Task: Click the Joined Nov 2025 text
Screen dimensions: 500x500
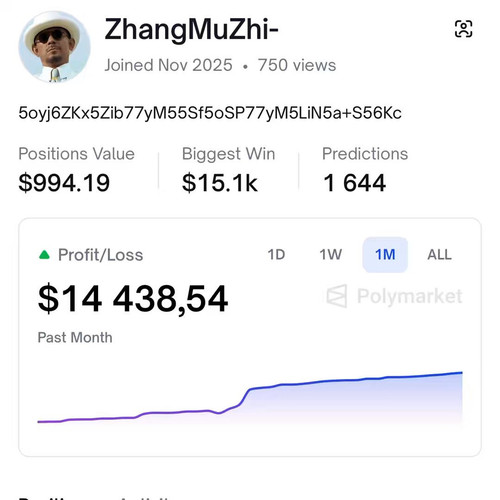Action: click(x=168, y=65)
